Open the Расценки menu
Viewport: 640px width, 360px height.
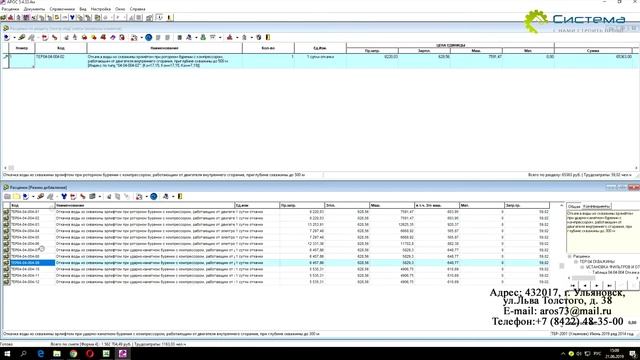click(x=10, y=9)
